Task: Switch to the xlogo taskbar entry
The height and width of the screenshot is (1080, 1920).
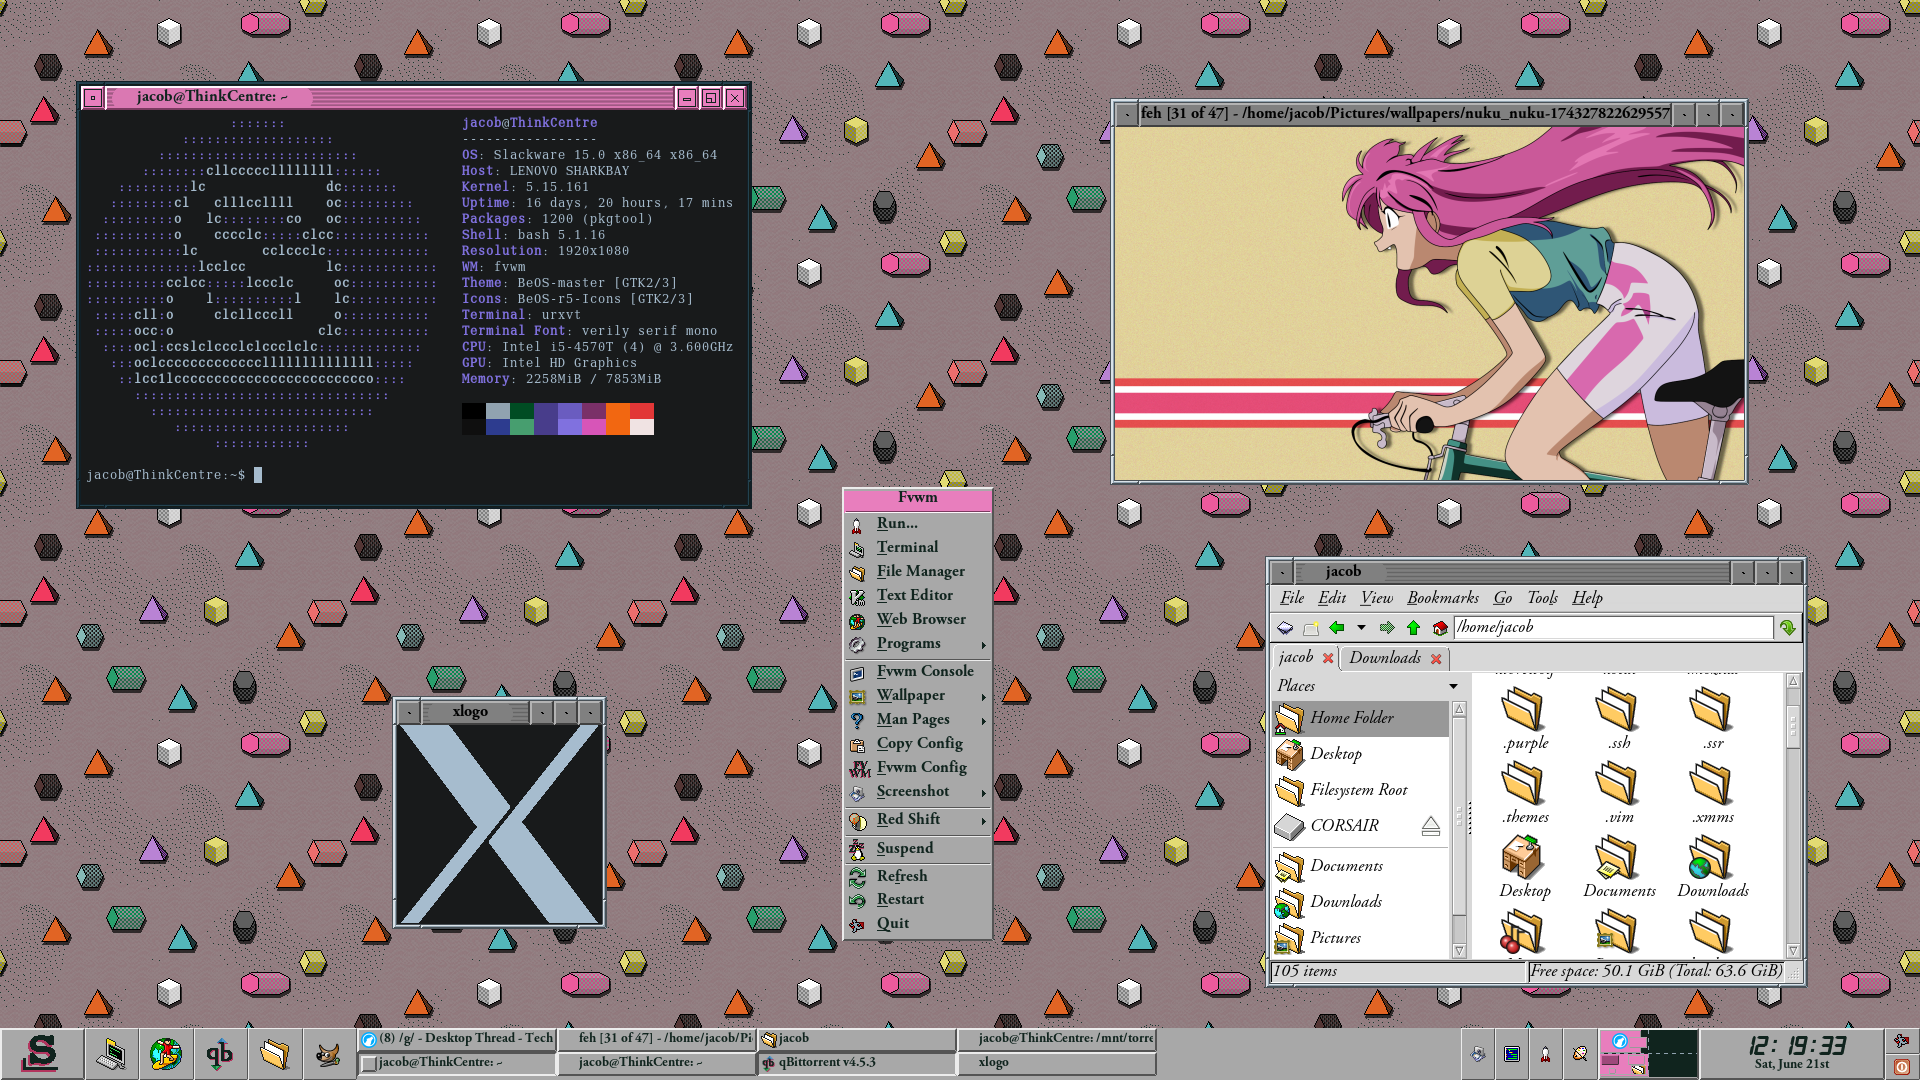Action: tap(1056, 1063)
